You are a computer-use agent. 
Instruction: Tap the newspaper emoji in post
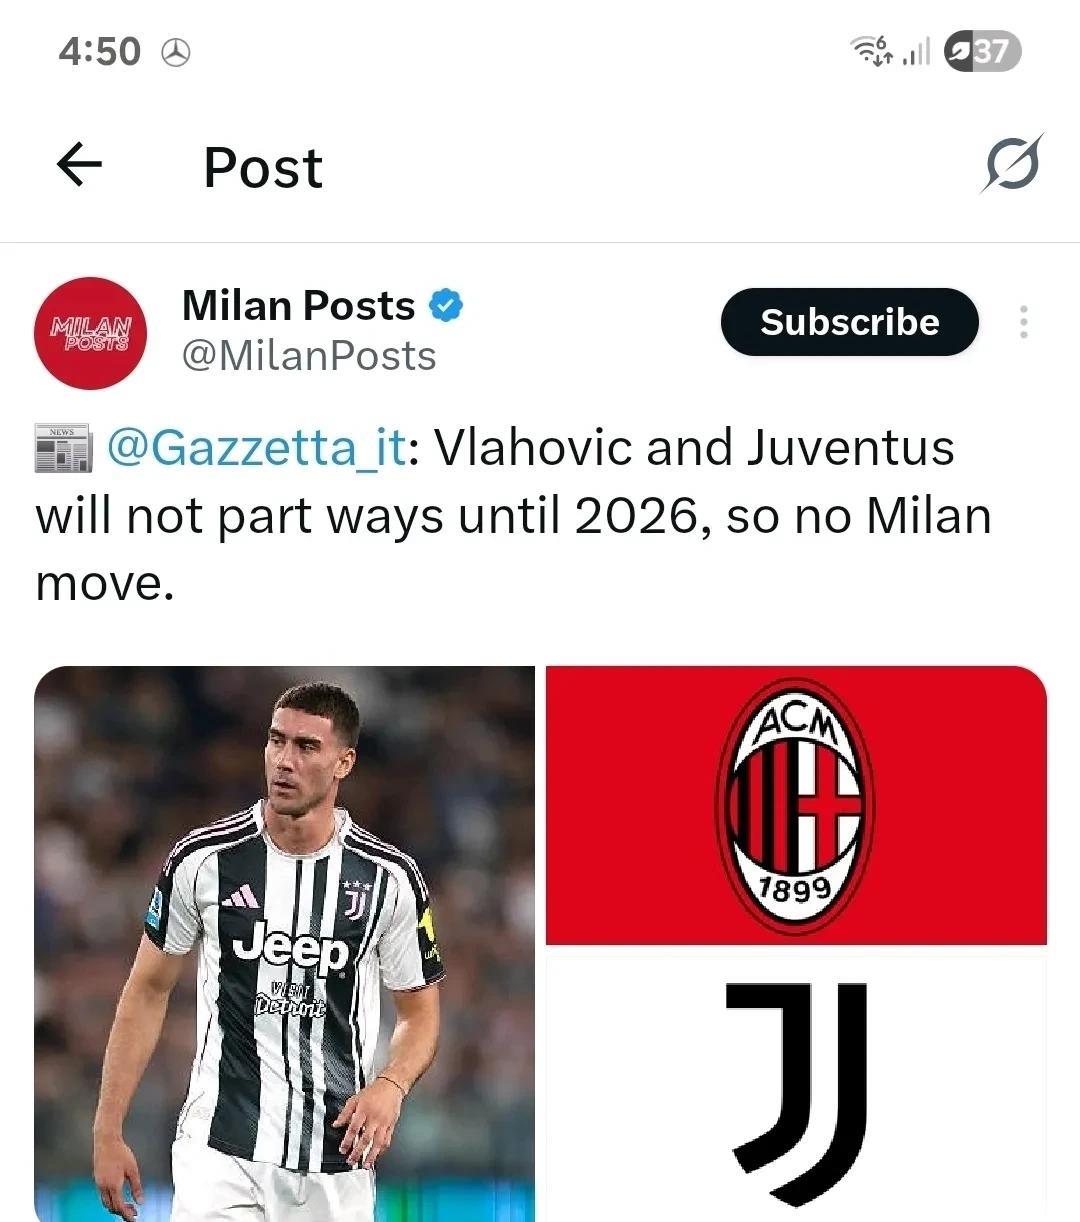pyautogui.click(x=64, y=449)
